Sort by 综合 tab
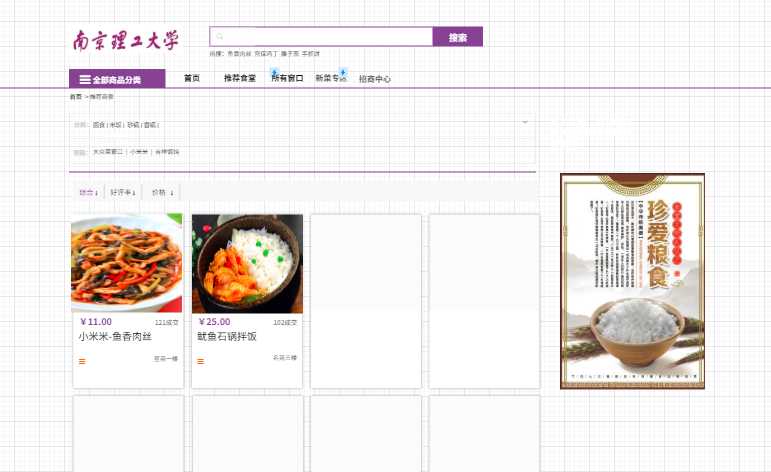Screen dimensions: 771x472 [x=89, y=192]
